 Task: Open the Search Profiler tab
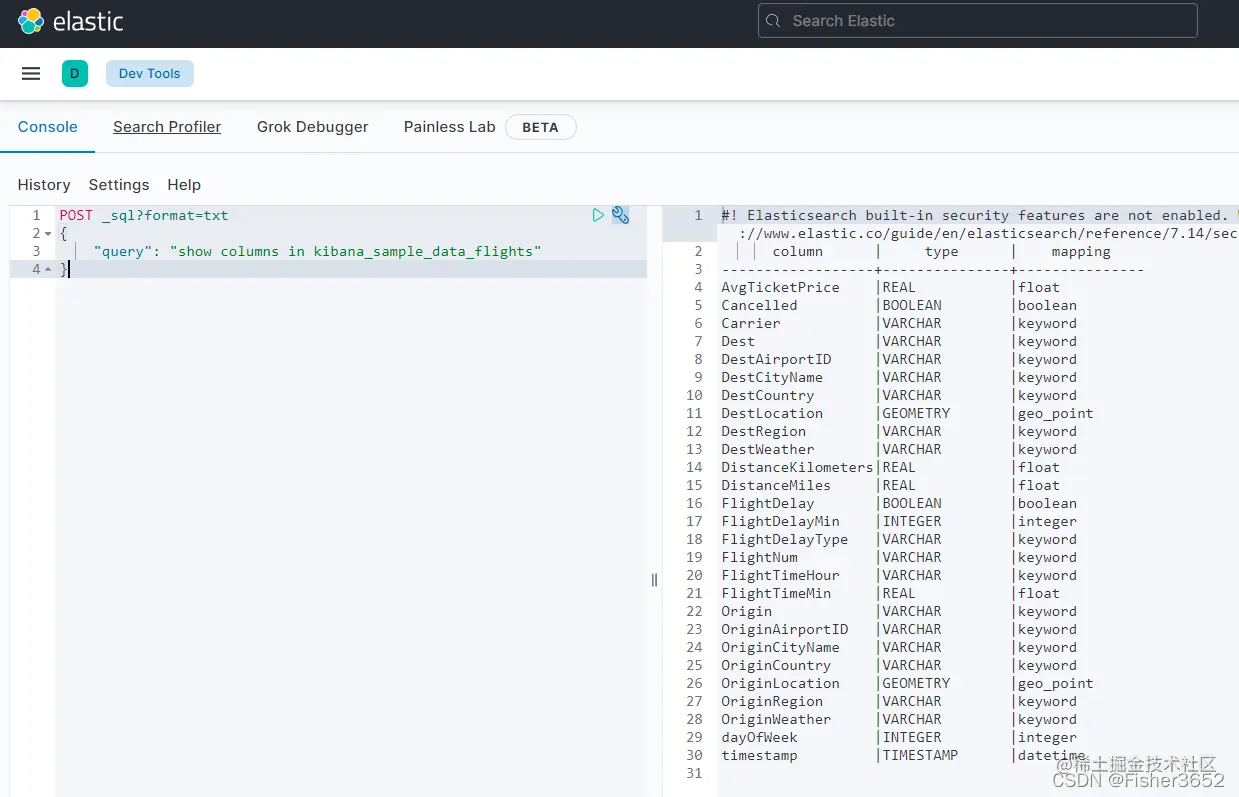tap(167, 127)
